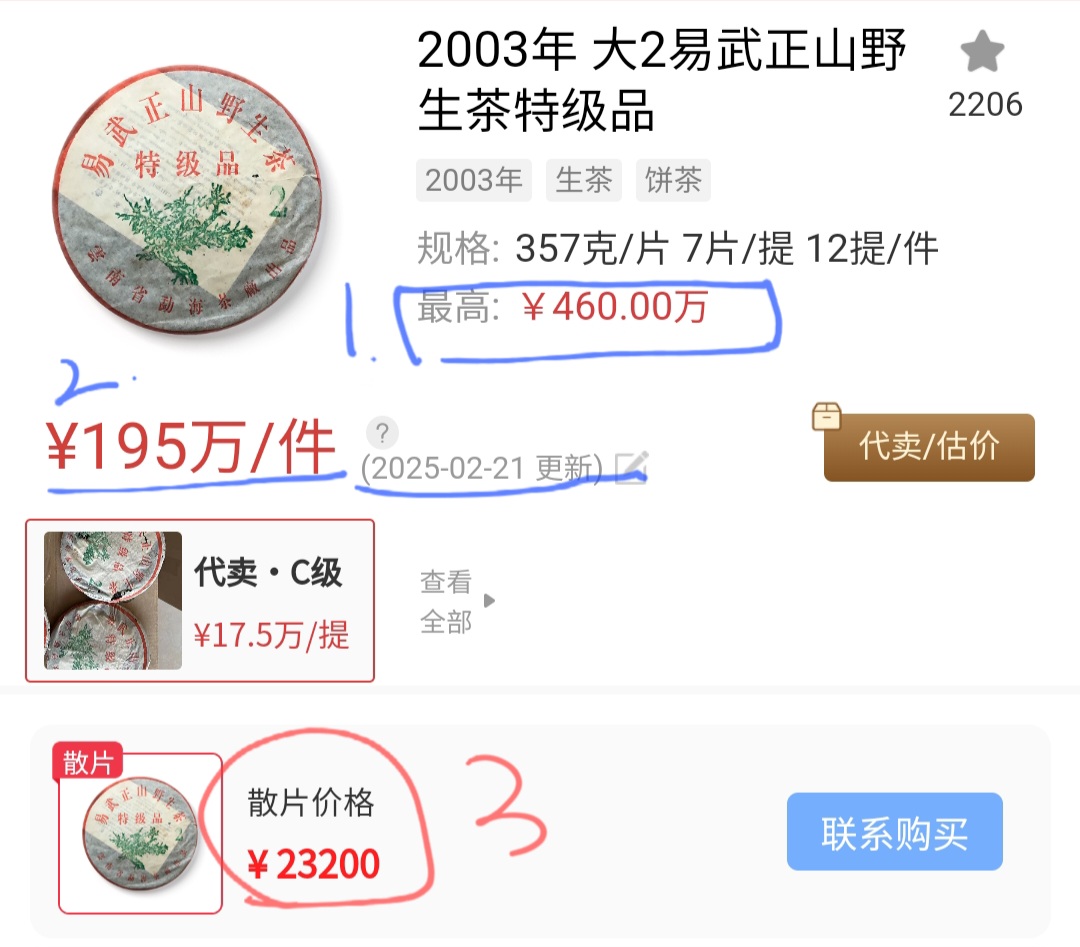Screen dimensions: 1080x947
Task: Click the box icon on the 代卖/估价 button
Action: coord(827,416)
